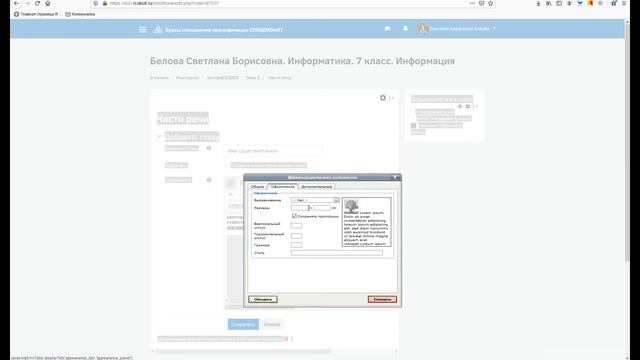
Task: Open page actions three-dots in address bar
Action: (472, 3)
